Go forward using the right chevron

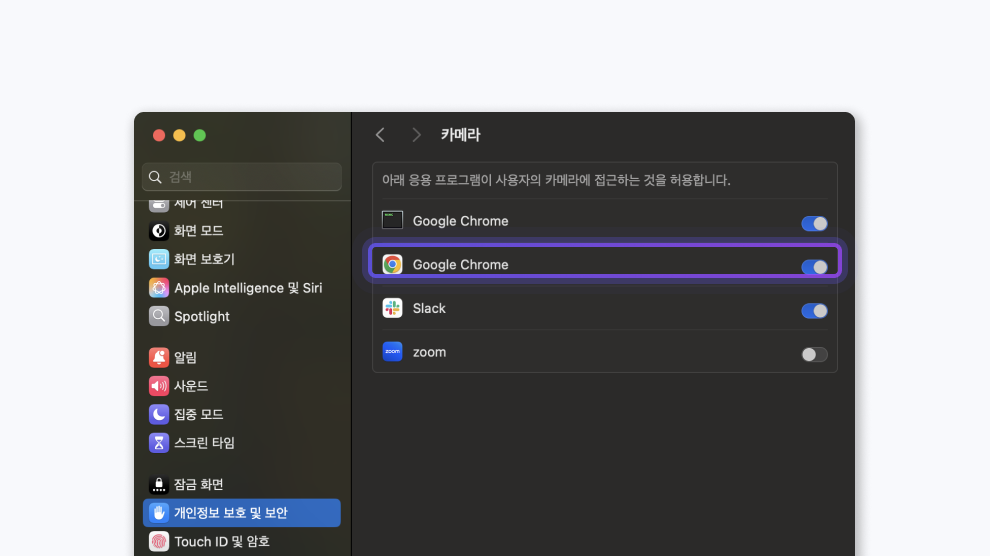[x=416, y=134]
